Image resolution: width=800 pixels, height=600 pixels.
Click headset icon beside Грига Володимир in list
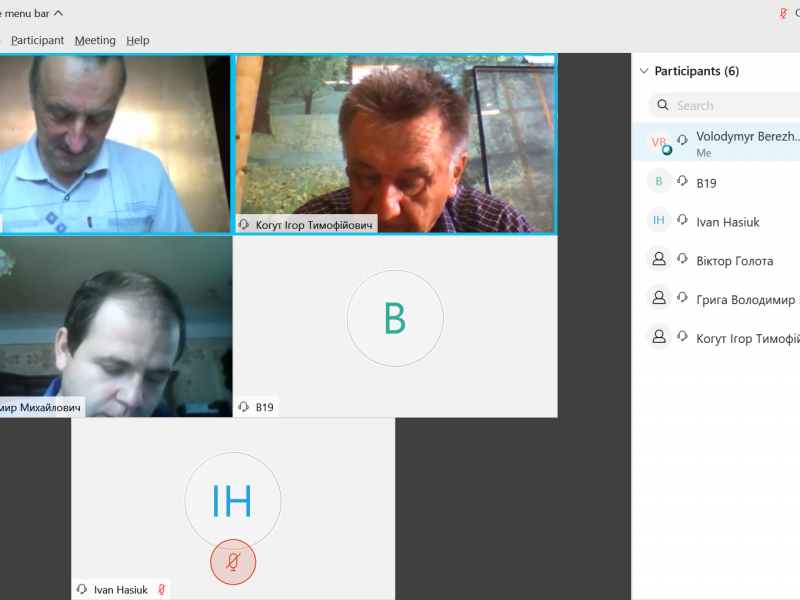coord(682,299)
